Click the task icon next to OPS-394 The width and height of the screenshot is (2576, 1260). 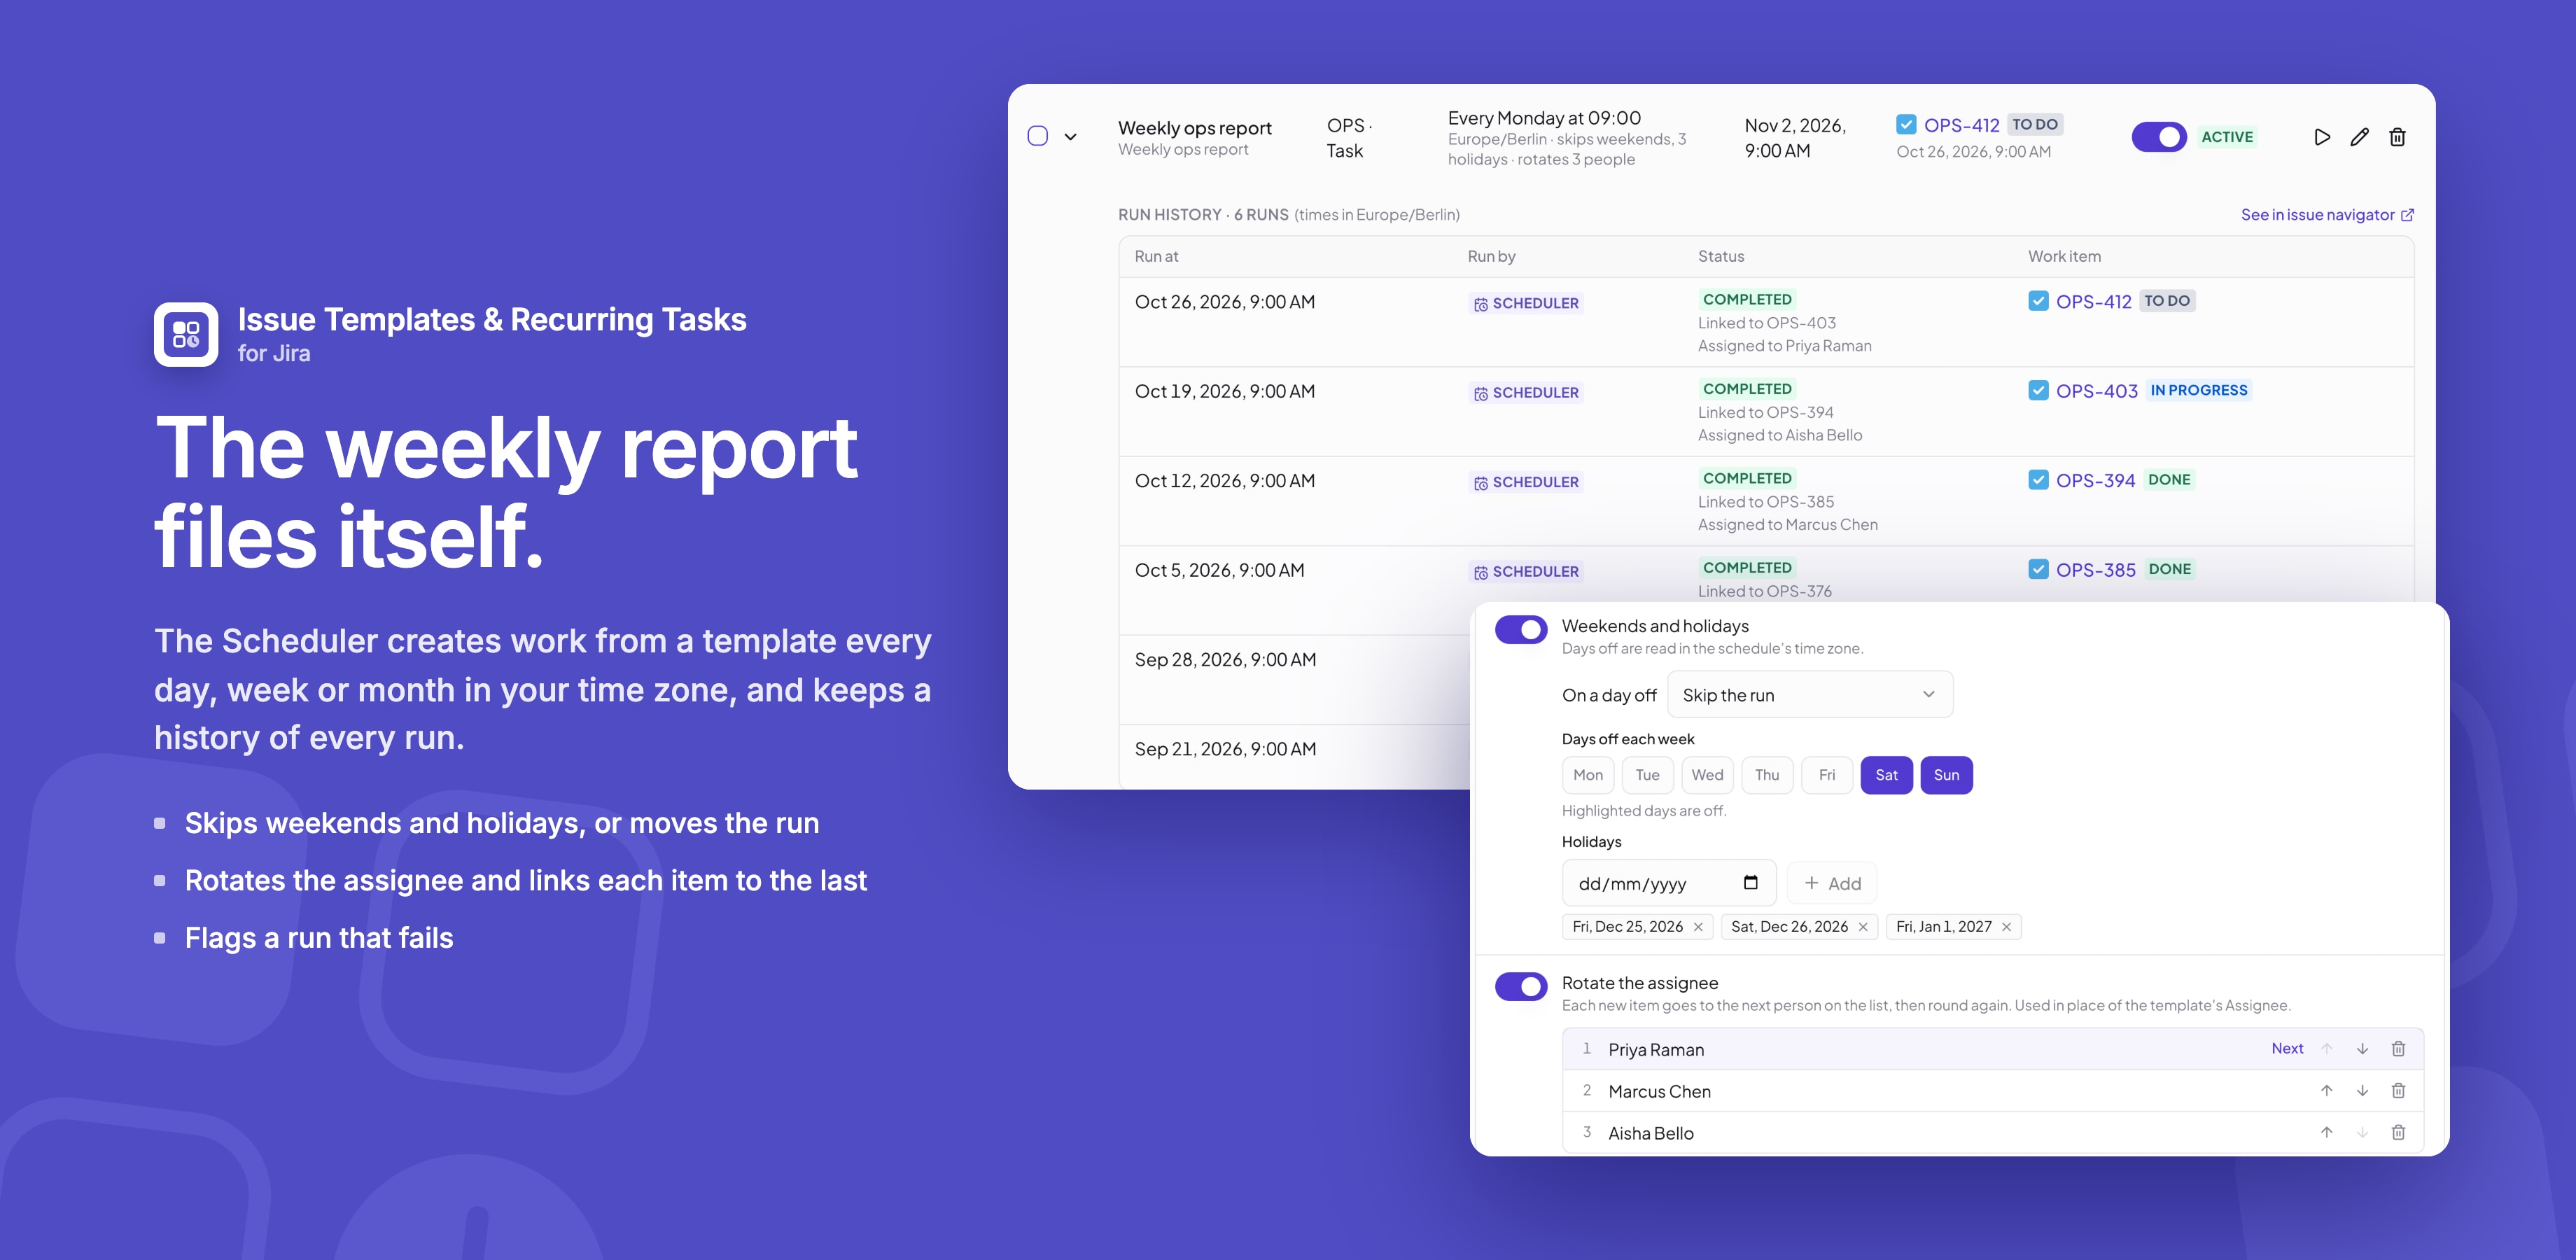[2038, 480]
